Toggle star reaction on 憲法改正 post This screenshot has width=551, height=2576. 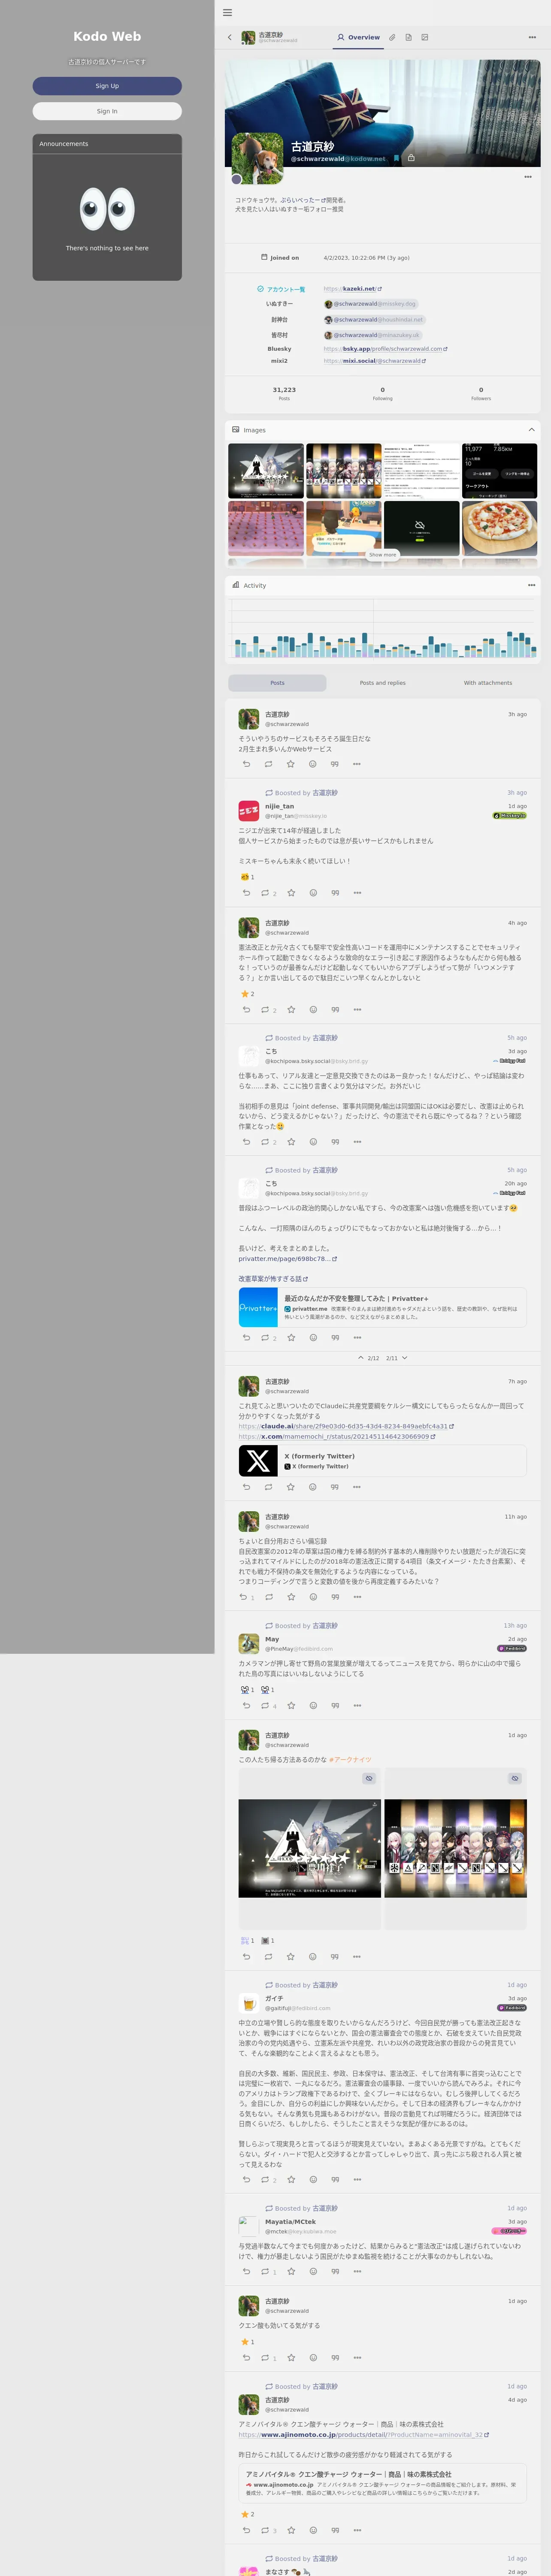(x=248, y=994)
